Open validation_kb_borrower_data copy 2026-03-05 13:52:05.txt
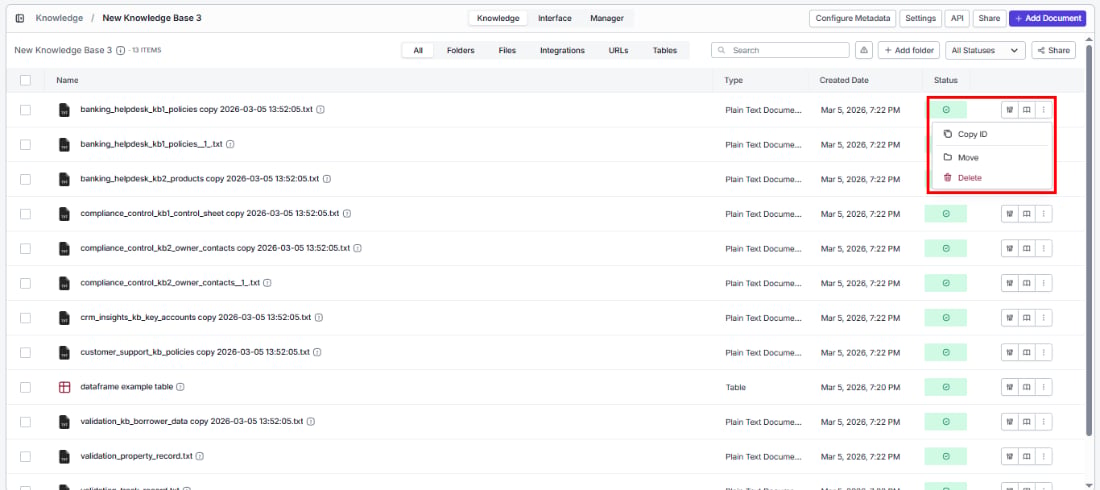This screenshot has height=490, width=1100. (192, 422)
